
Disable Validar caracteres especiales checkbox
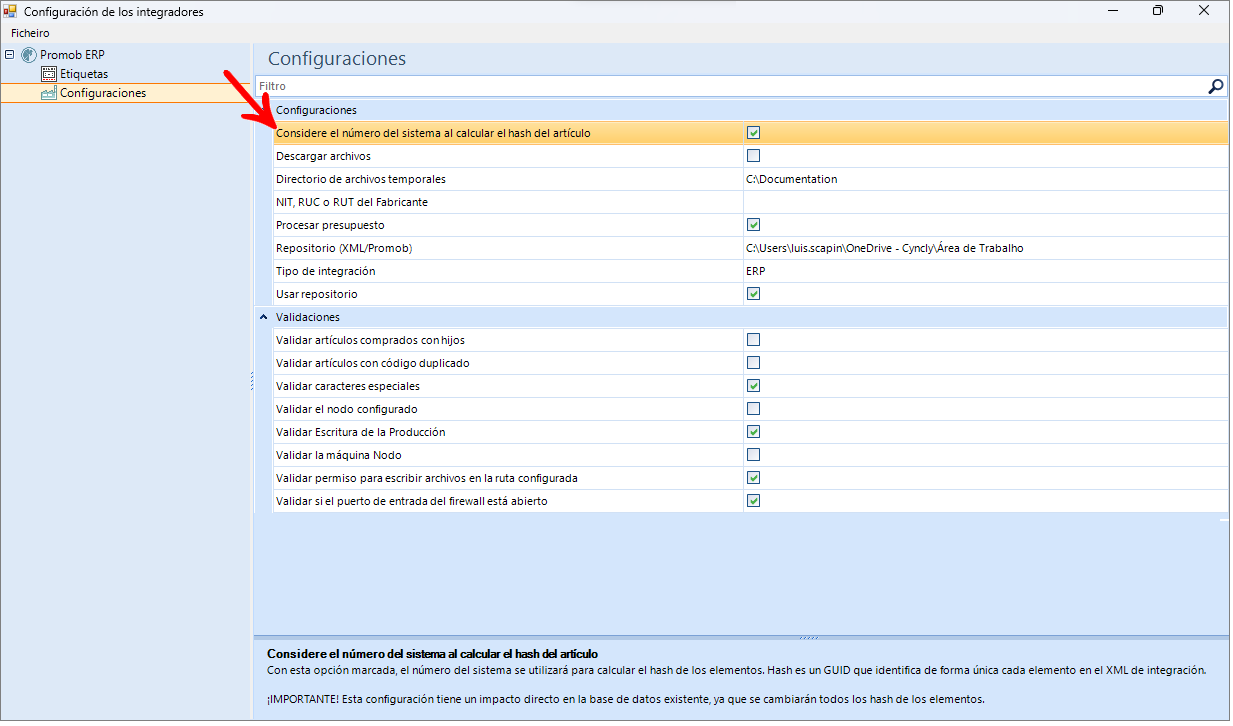[x=754, y=386]
